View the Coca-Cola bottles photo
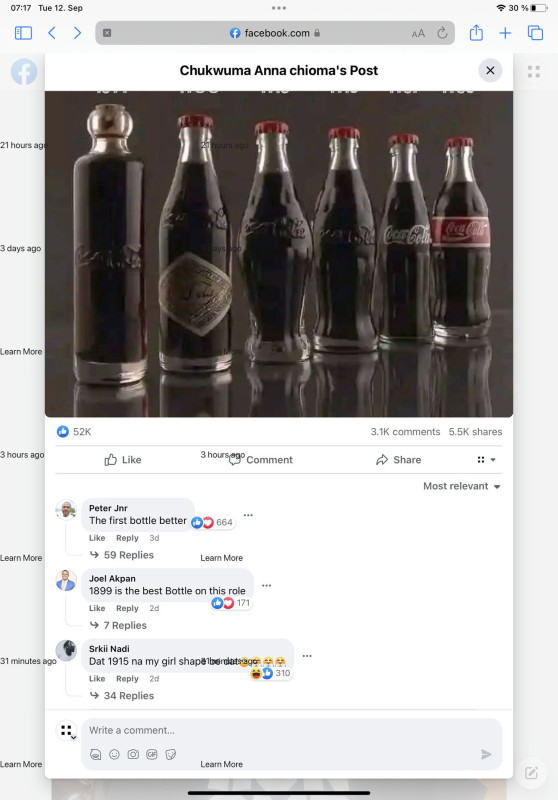Screen dimensions: 558x800 point(279,254)
